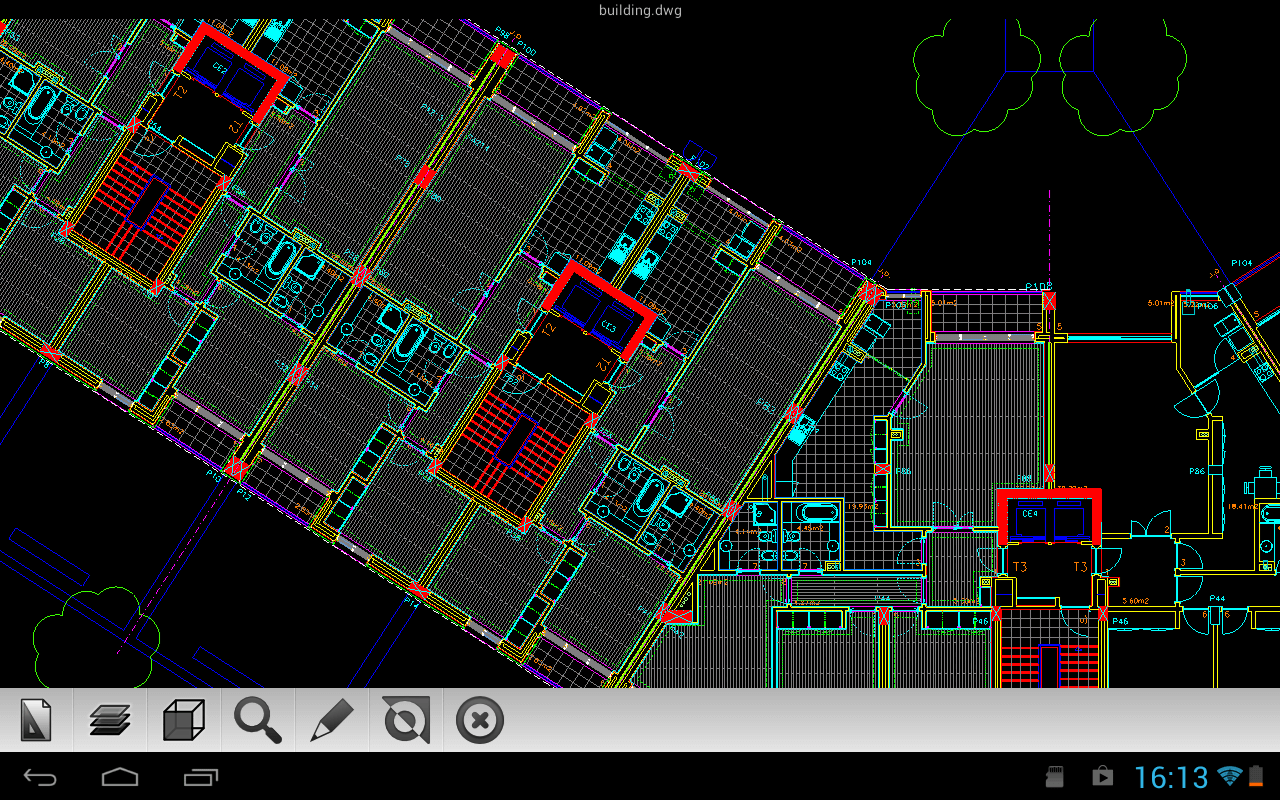Tap the Android Back arrow
The height and width of the screenshot is (800, 1280).
tap(41, 777)
